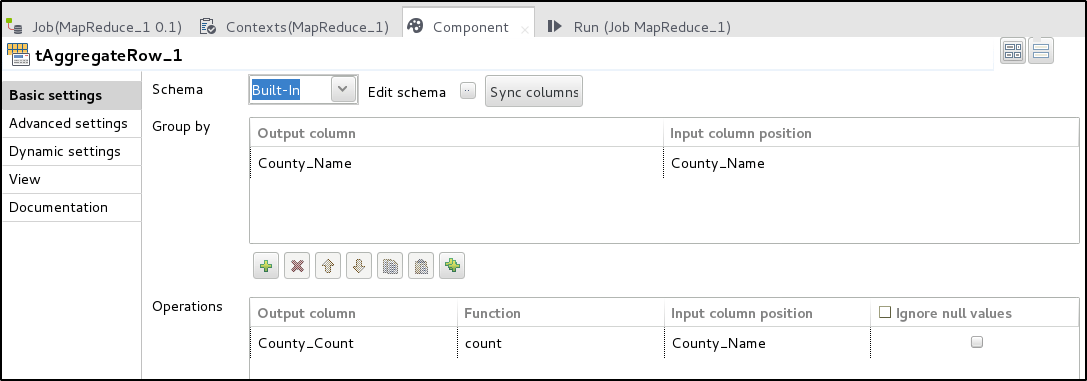The width and height of the screenshot is (1087, 381).
Task: Toggle Ignore null values header checkbox
Action: 884,312
